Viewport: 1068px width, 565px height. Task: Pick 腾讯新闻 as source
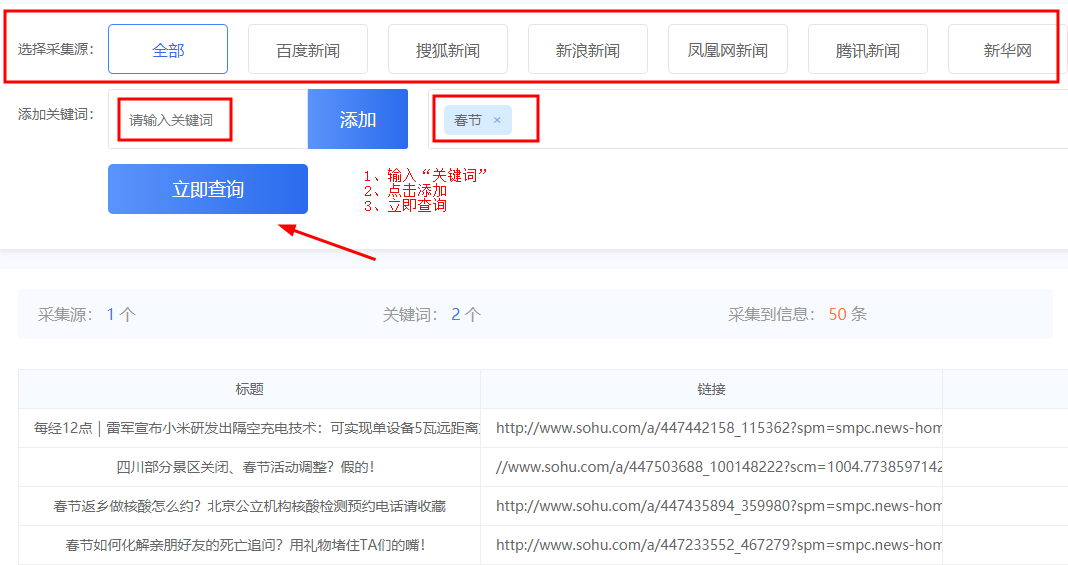coord(868,49)
